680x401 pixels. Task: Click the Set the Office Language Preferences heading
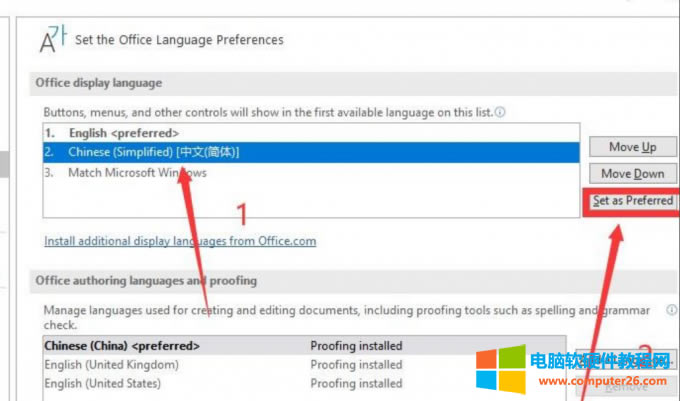(179, 40)
